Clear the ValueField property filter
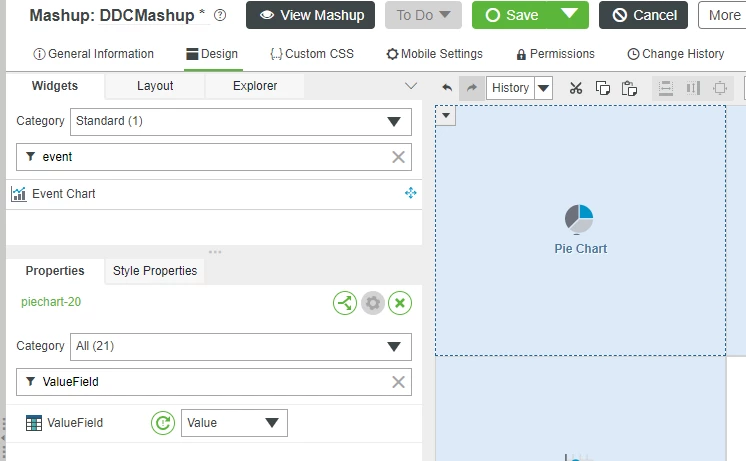Viewport: 746px width, 461px height. pos(398,382)
